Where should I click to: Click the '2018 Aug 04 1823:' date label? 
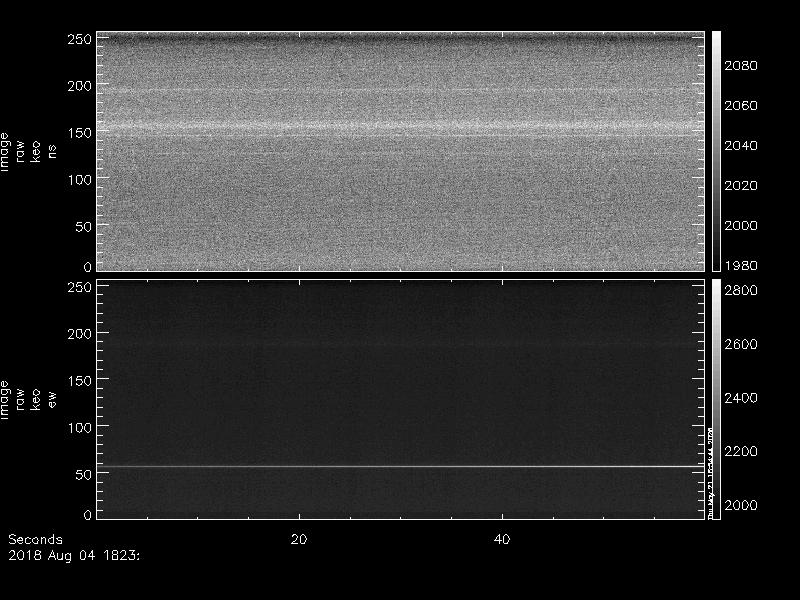point(74,556)
